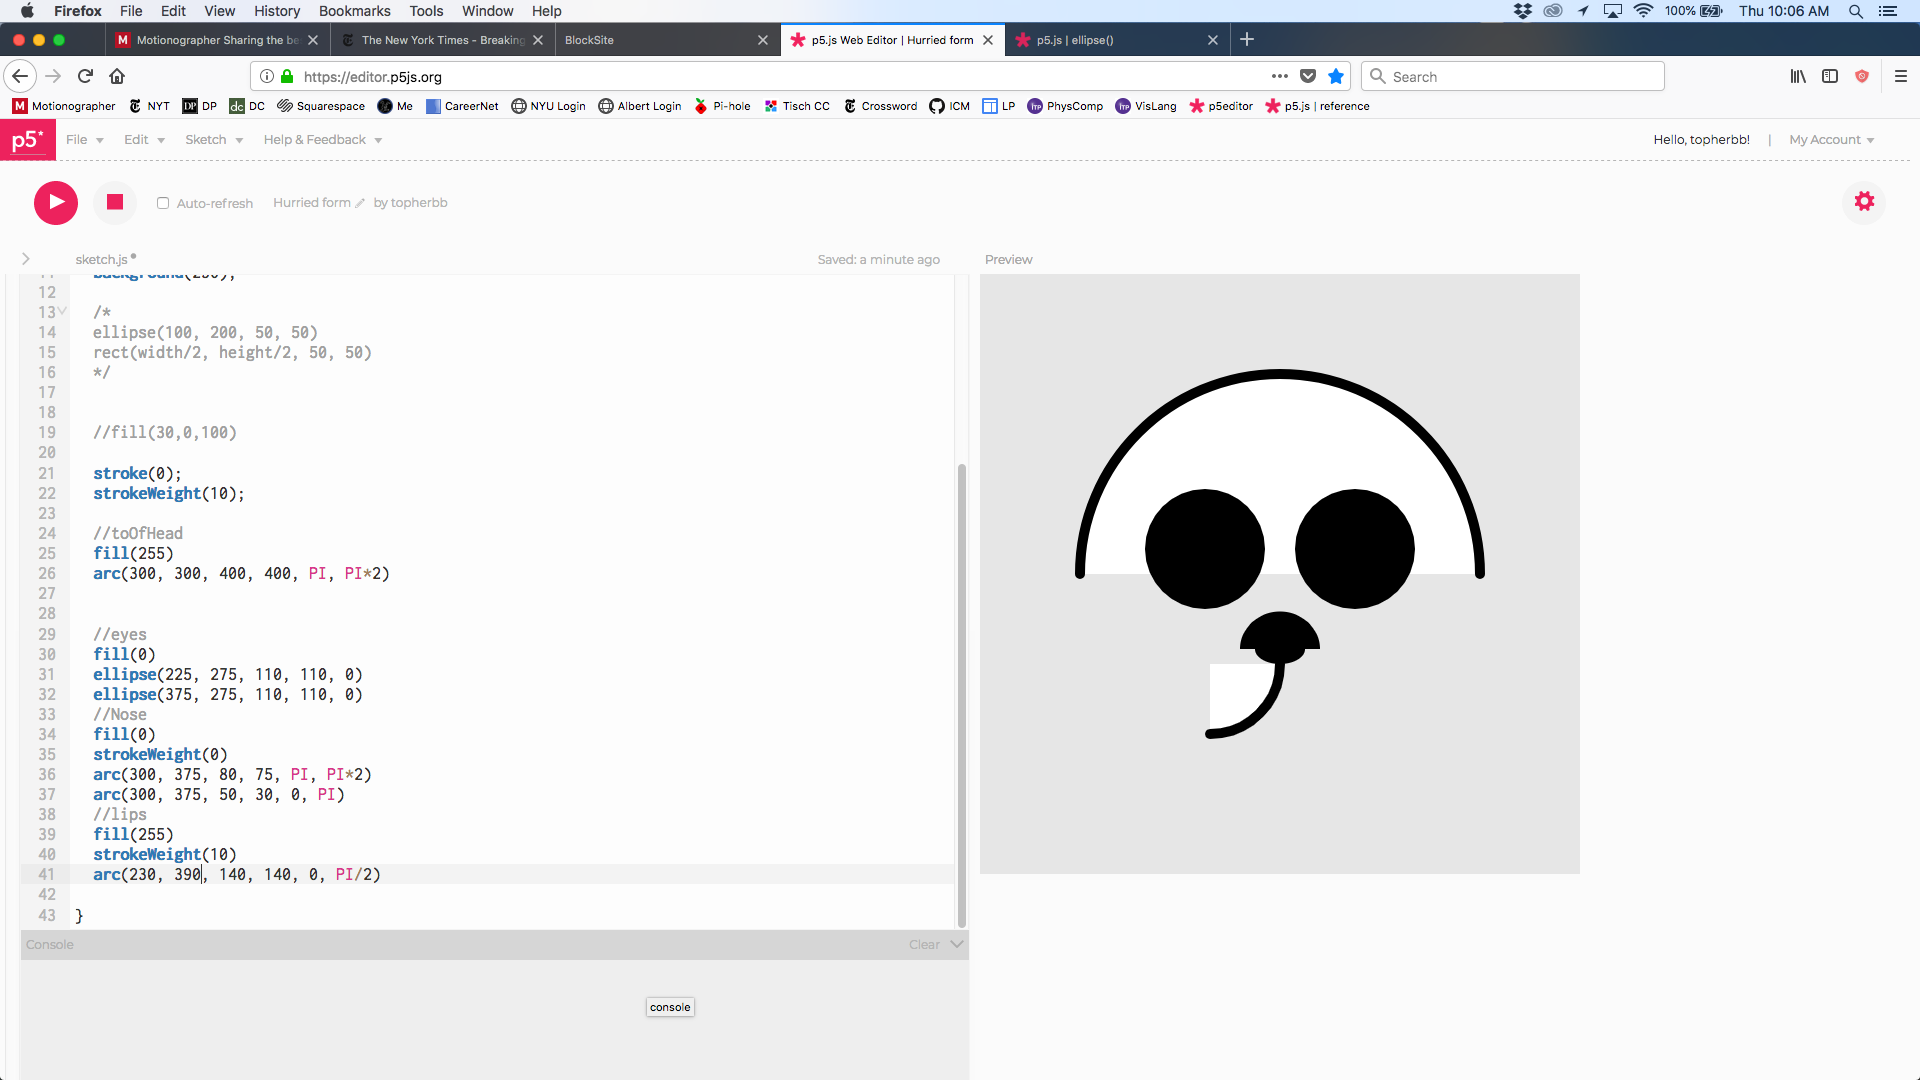The image size is (1920, 1080).
Task: Open the Firefox hamburger menu
Action: click(x=1901, y=76)
